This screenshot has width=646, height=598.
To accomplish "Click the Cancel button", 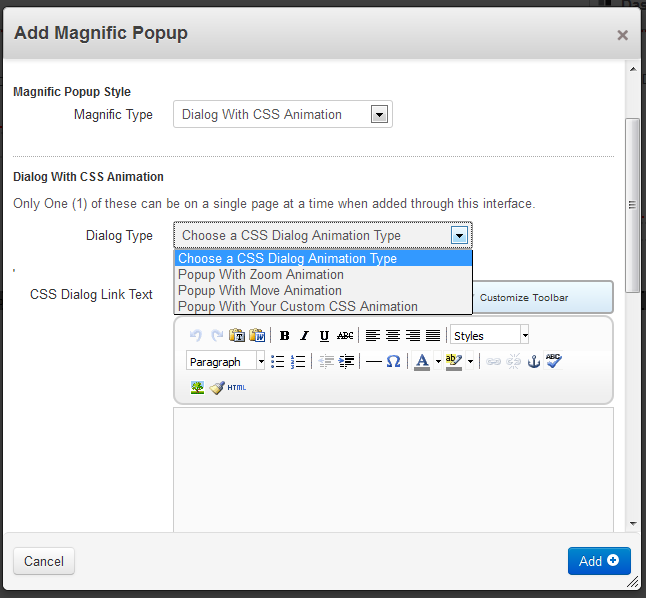I will [x=44, y=561].
